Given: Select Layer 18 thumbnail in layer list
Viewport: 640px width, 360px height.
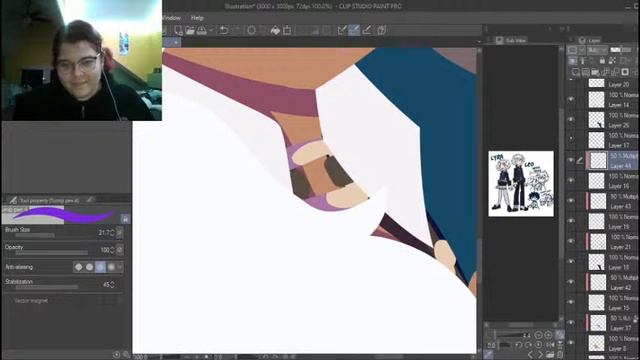Looking at the screenshot, I should tap(596, 262).
